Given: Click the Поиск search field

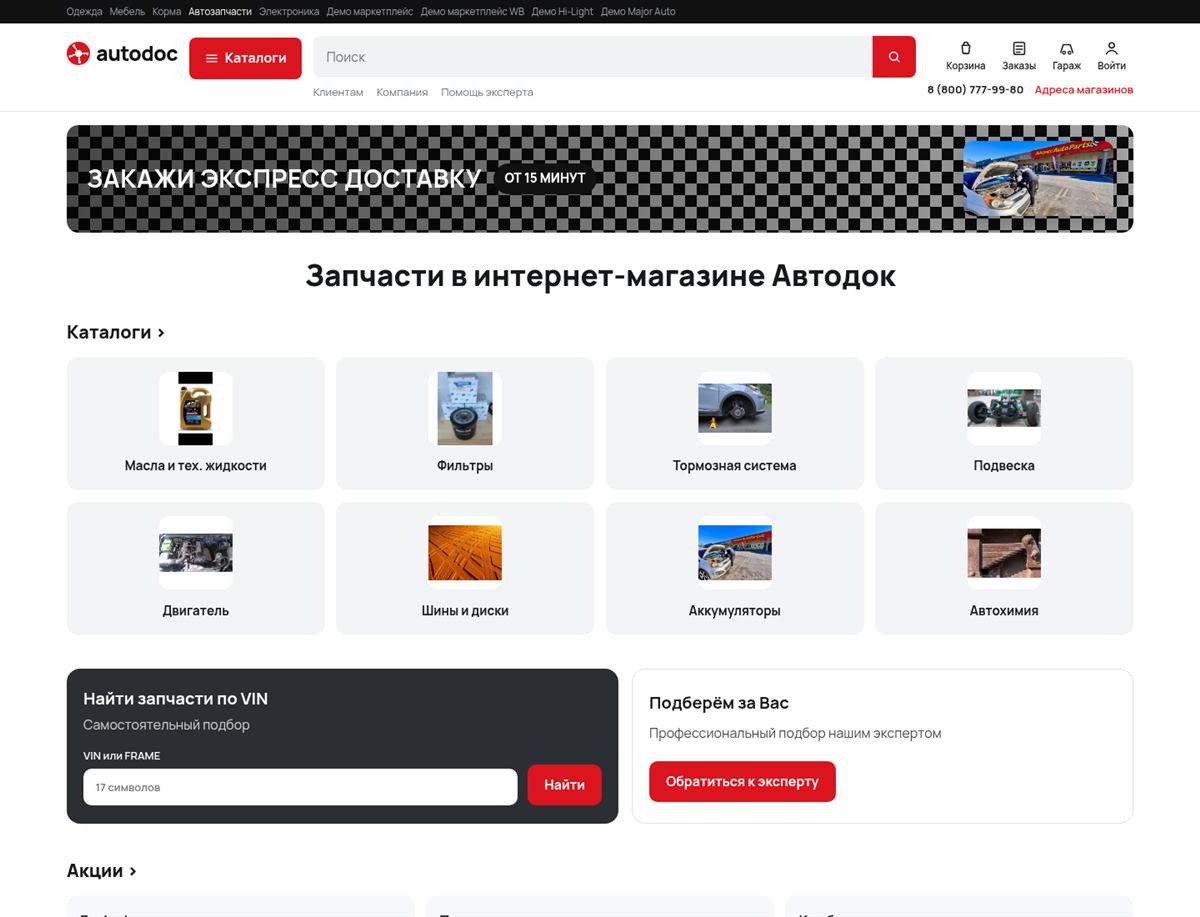Looking at the screenshot, I should pyautogui.click(x=593, y=57).
